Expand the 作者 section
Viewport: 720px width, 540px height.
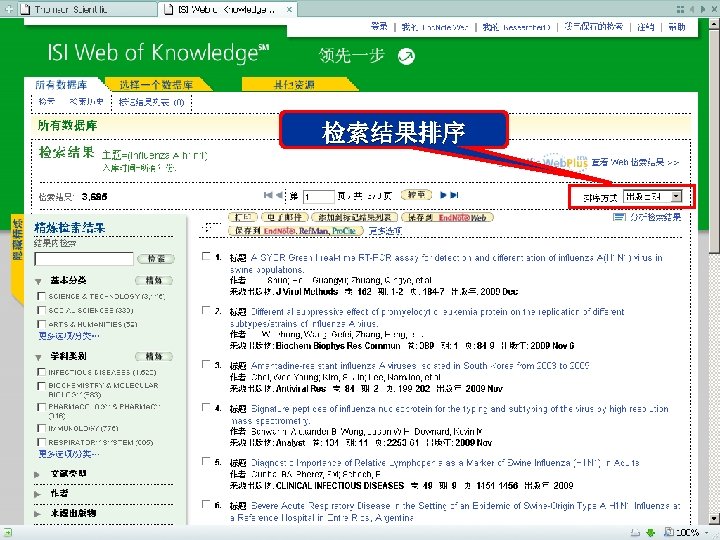37,494
